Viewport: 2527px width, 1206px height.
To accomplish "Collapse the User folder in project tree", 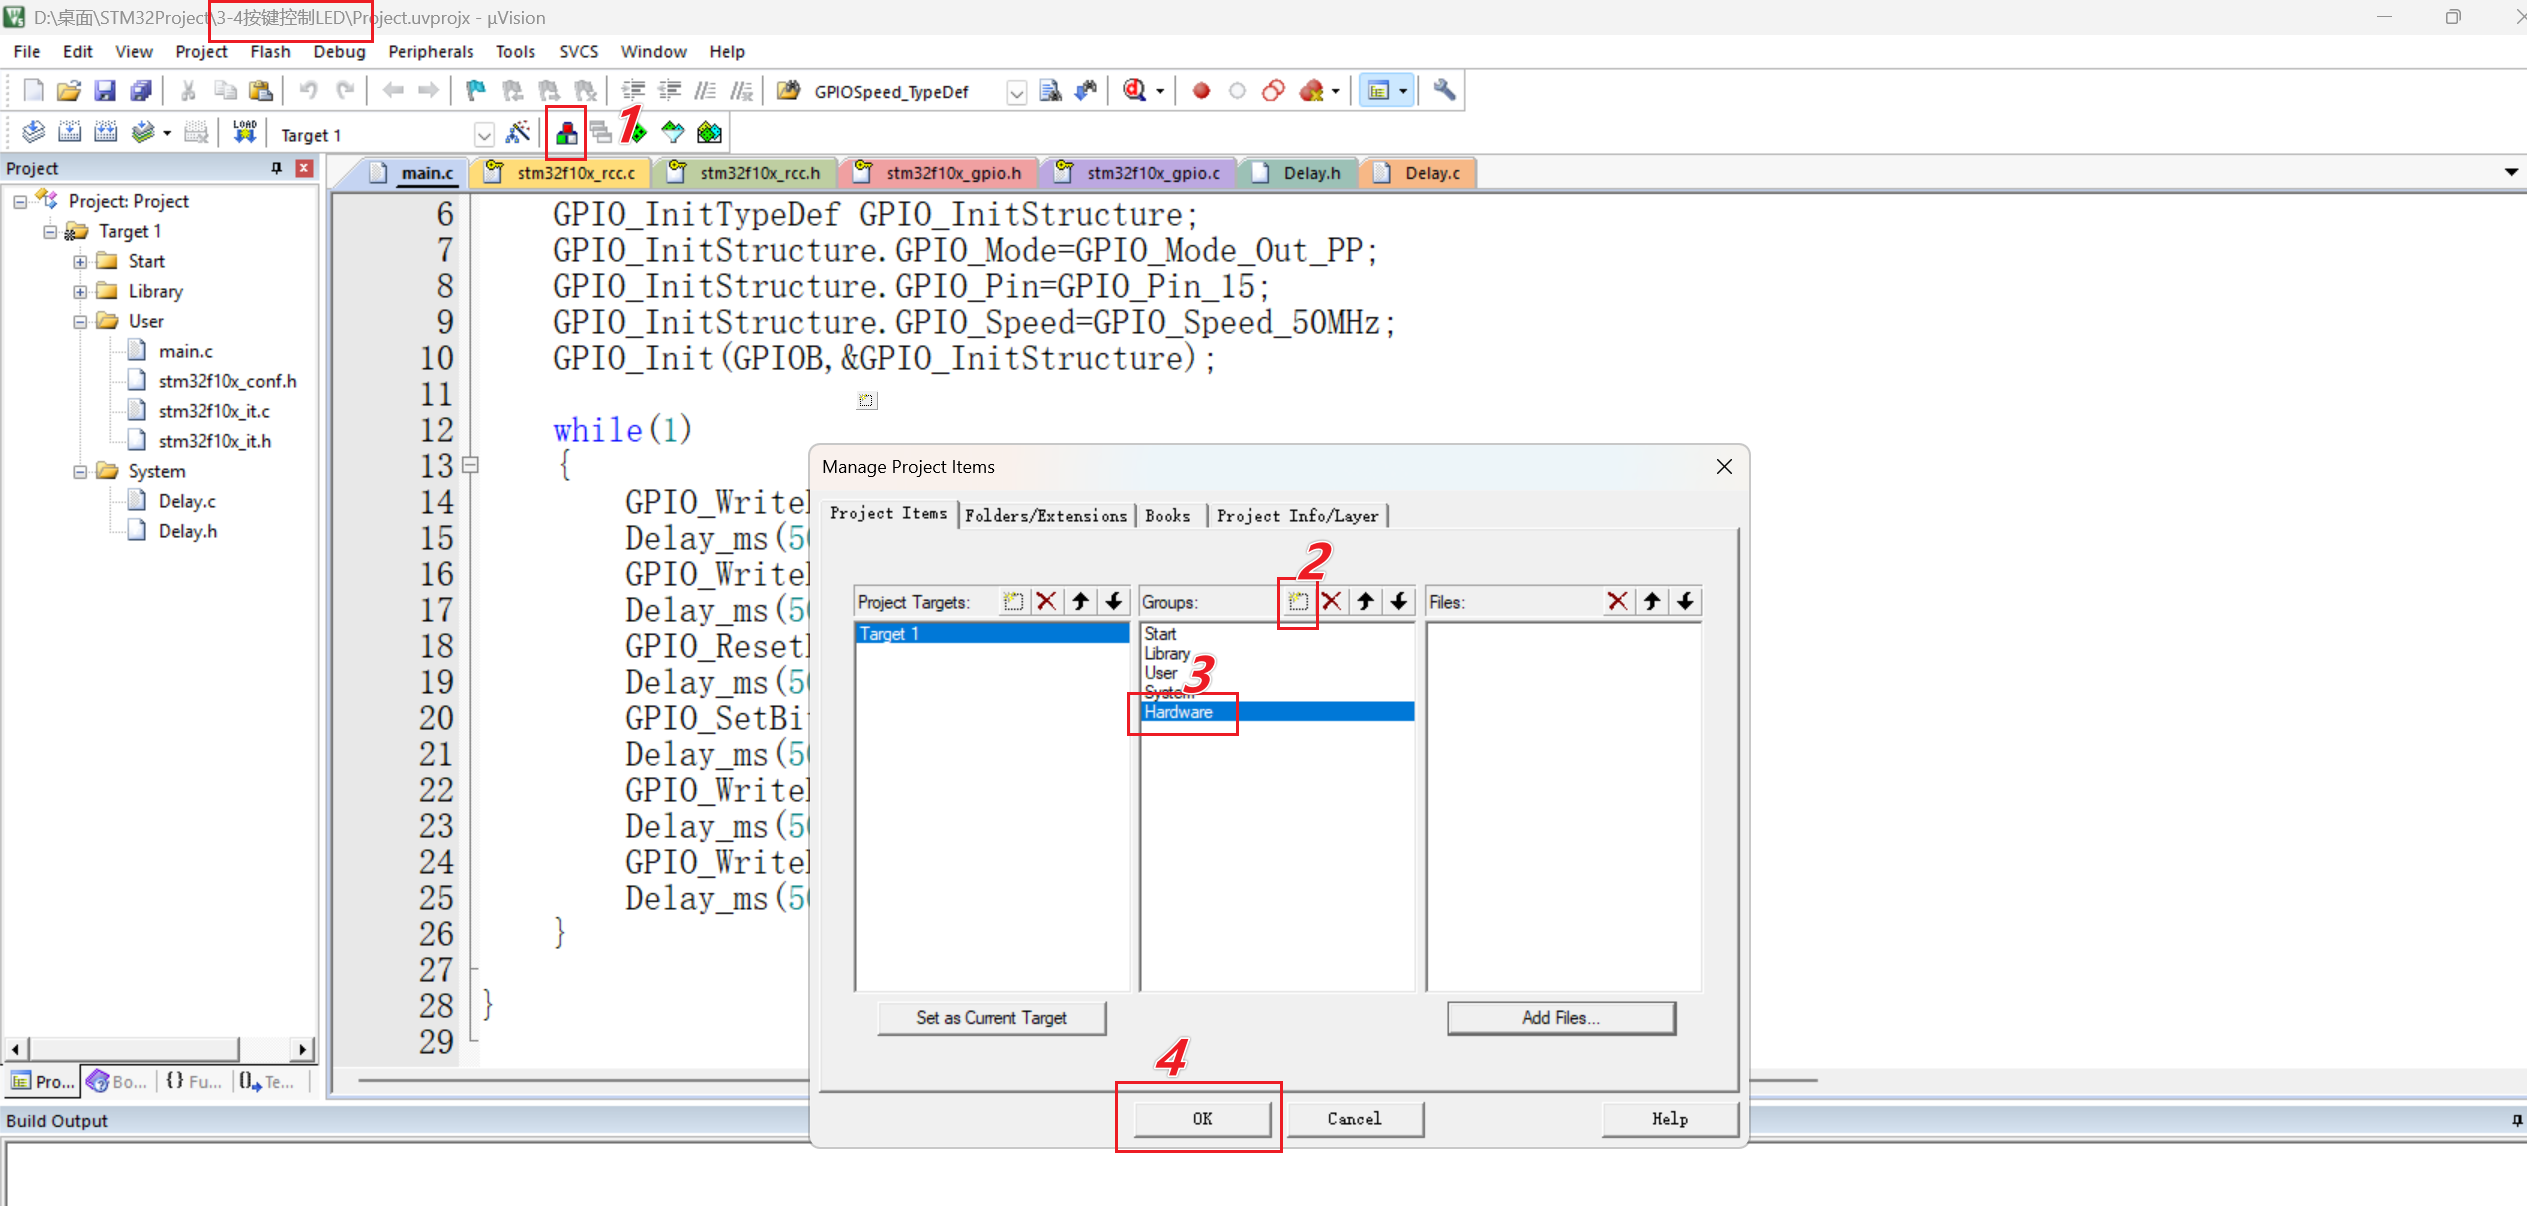I will point(80,322).
